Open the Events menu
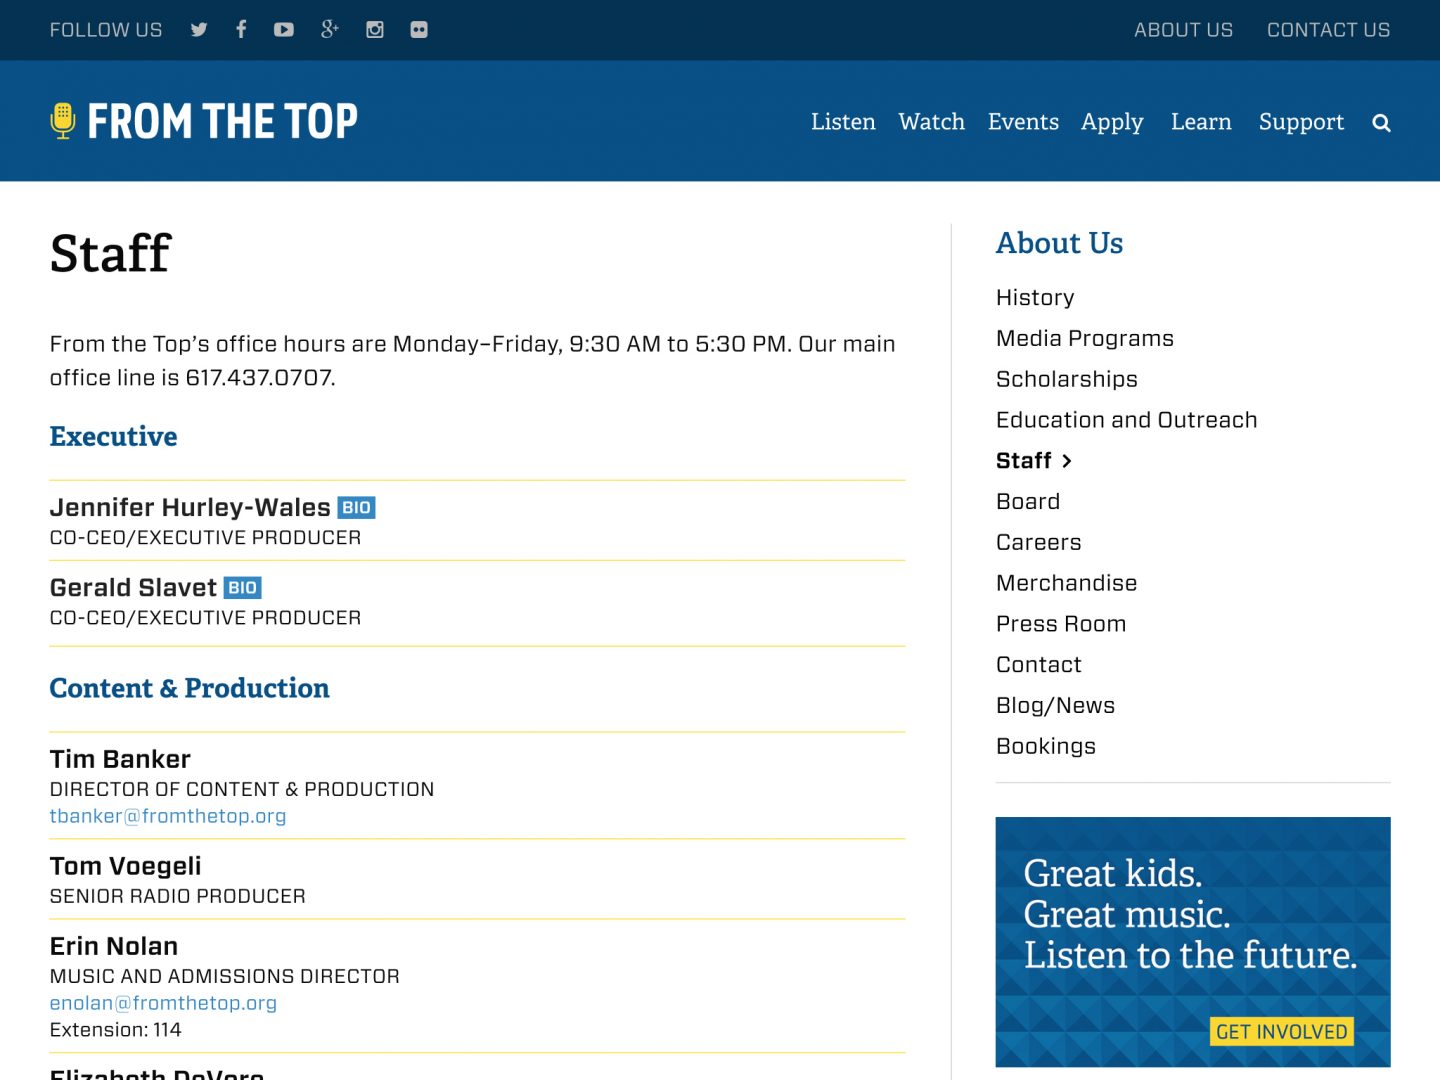The image size is (1440, 1080). tap(1023, 122)
